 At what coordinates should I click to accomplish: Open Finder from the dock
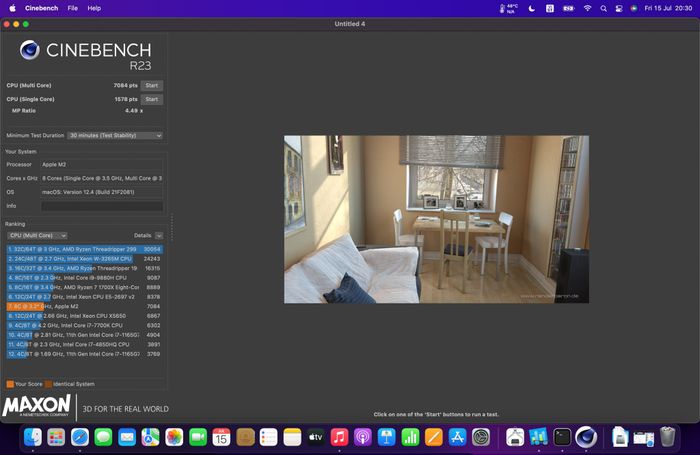pos(33,437)
